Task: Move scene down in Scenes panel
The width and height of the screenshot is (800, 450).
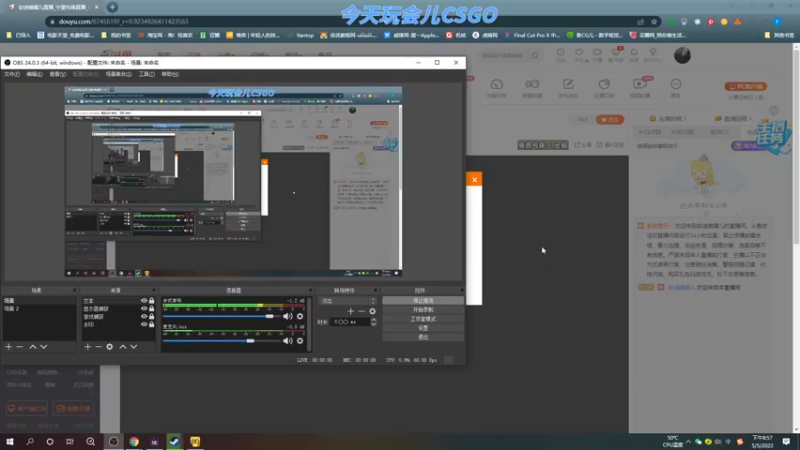Action: [x=44, y=347]
